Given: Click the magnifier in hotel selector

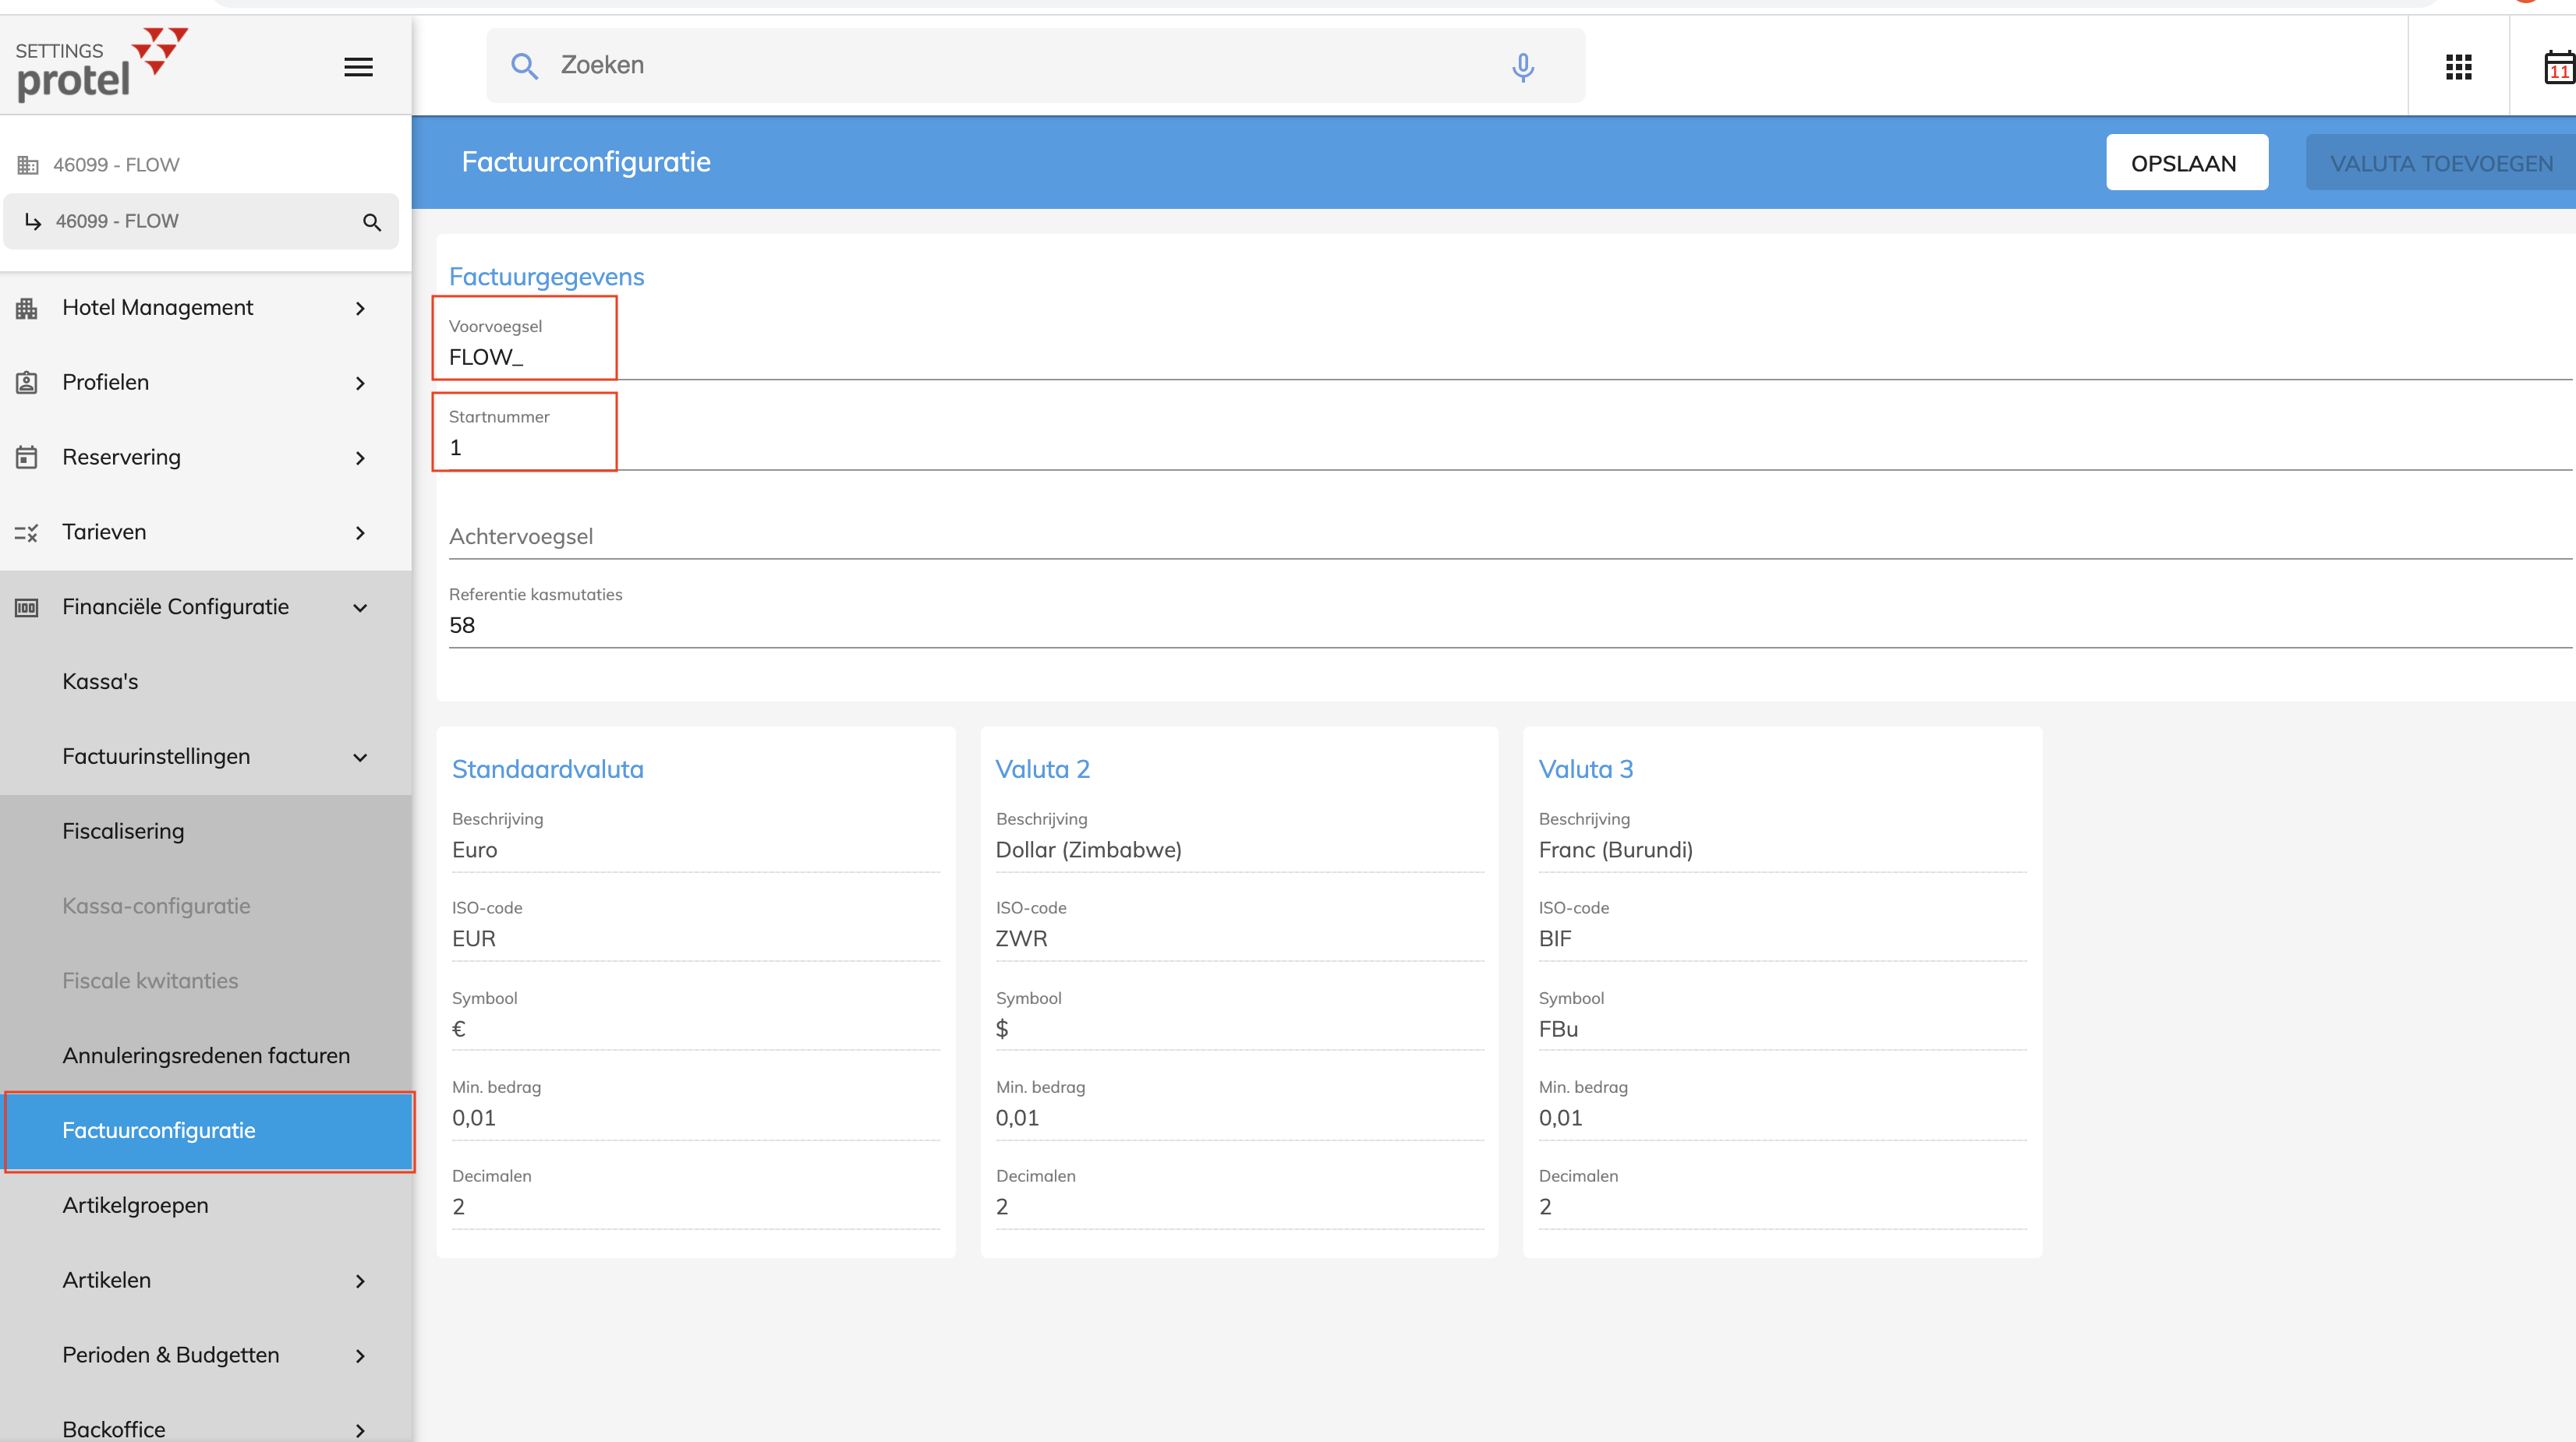Looking at the screenshot, I should [x=372, y=222].
